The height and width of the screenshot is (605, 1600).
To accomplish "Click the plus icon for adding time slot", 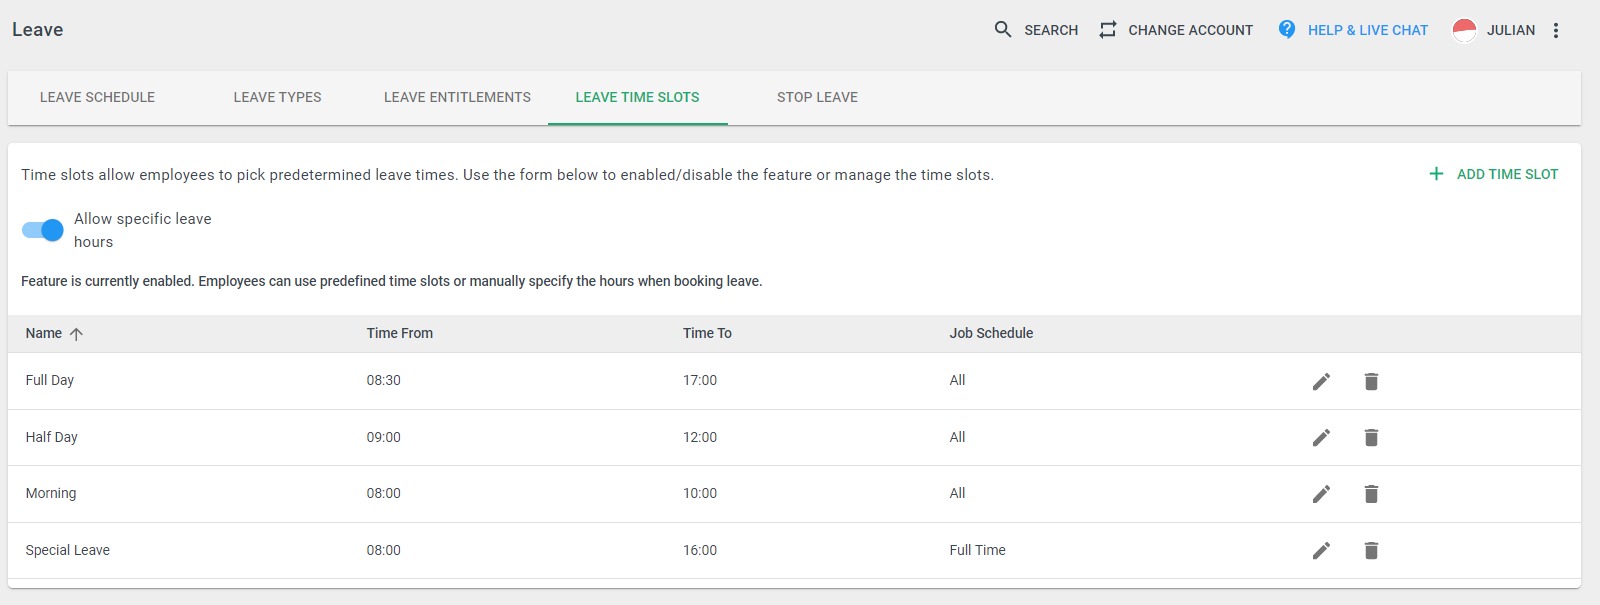I will pos(1436,174).
